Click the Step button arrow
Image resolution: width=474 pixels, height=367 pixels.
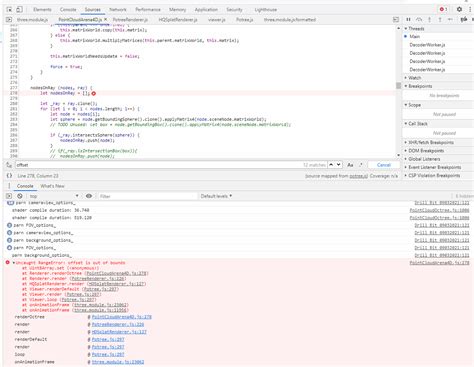[x=450, y=20]
